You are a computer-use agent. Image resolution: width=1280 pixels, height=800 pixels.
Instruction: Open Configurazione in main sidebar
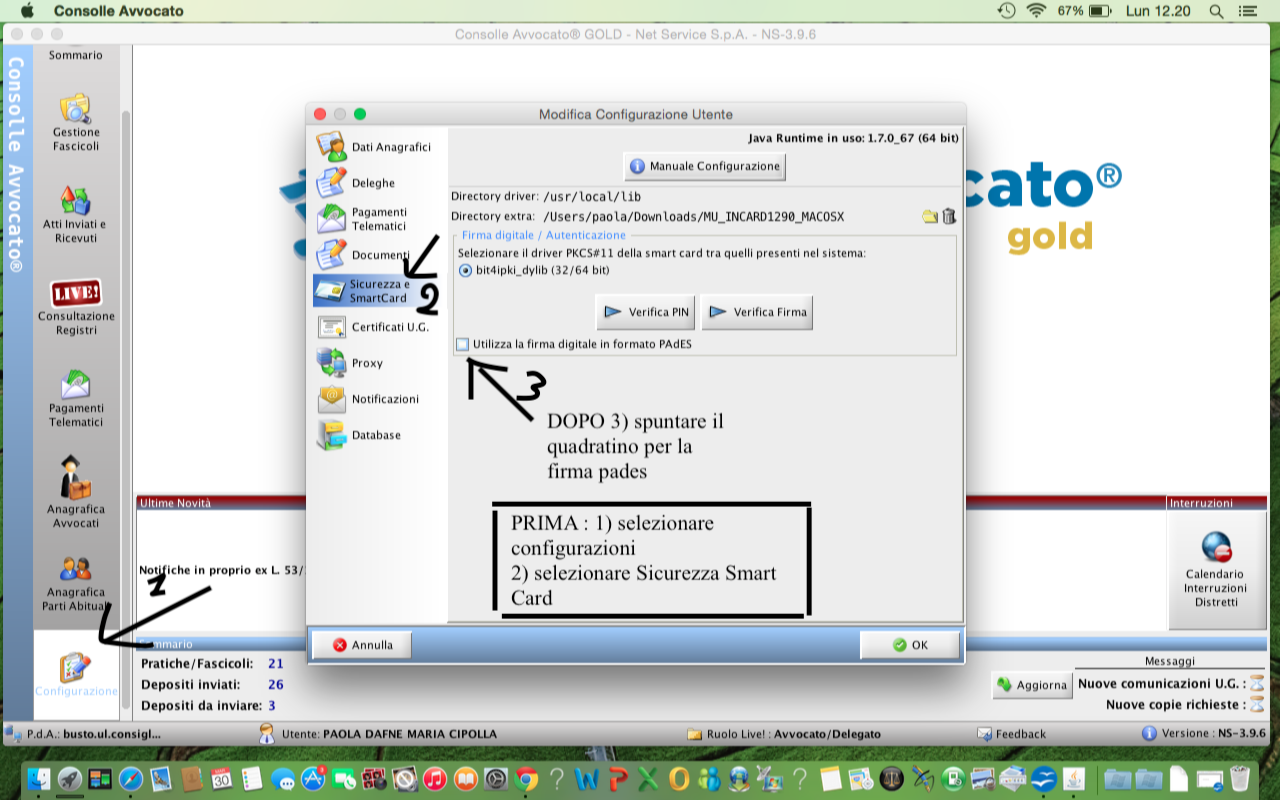(x=76, y=675)
